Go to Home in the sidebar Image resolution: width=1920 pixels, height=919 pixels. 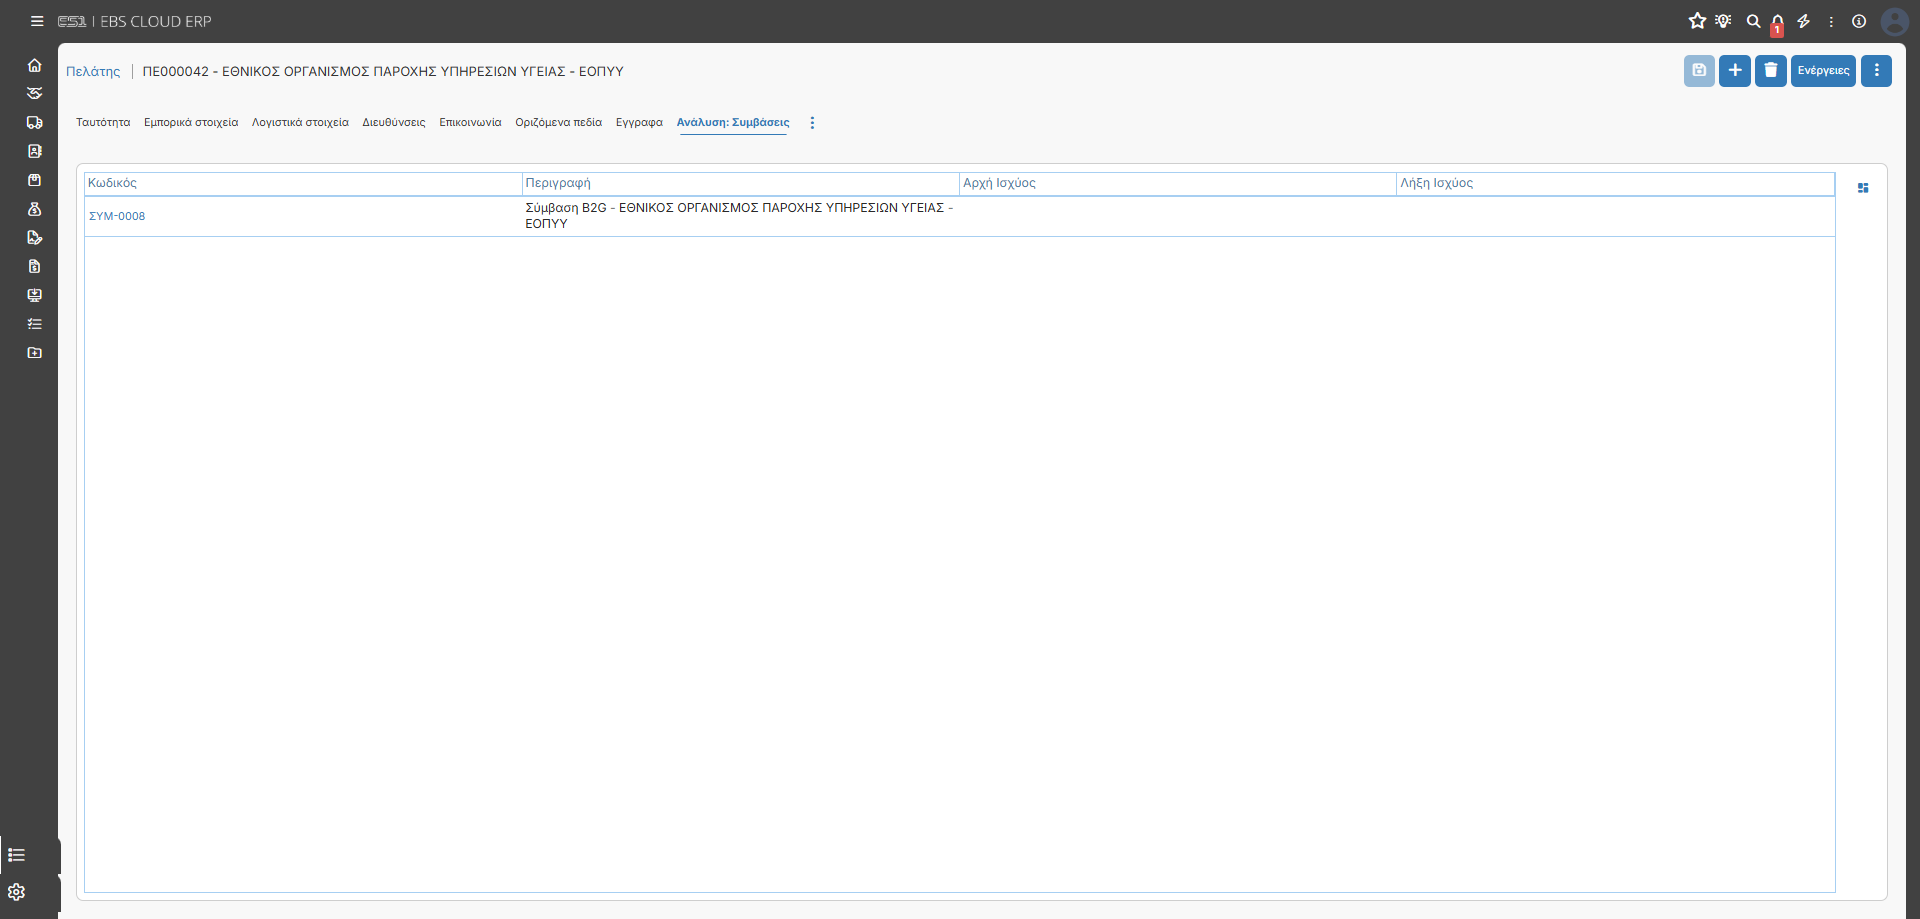pyautogui.click(x=34, y=65)
